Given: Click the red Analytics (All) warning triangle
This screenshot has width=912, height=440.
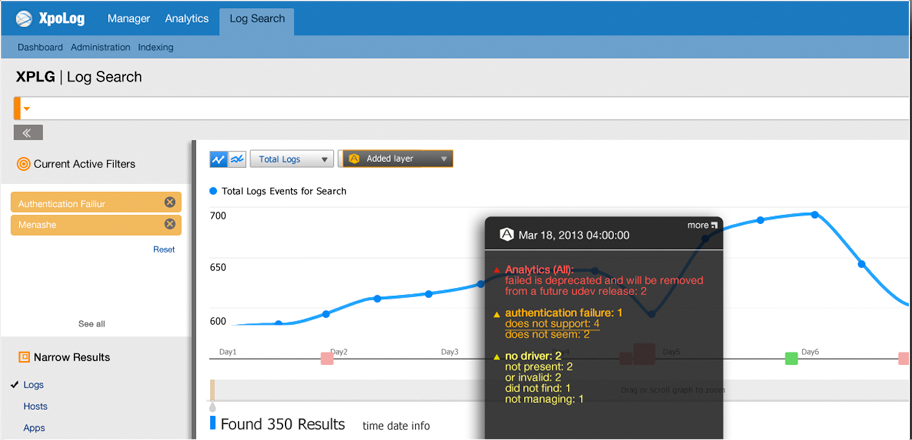Looking at the screenshot, I should [x=496, y=270].
